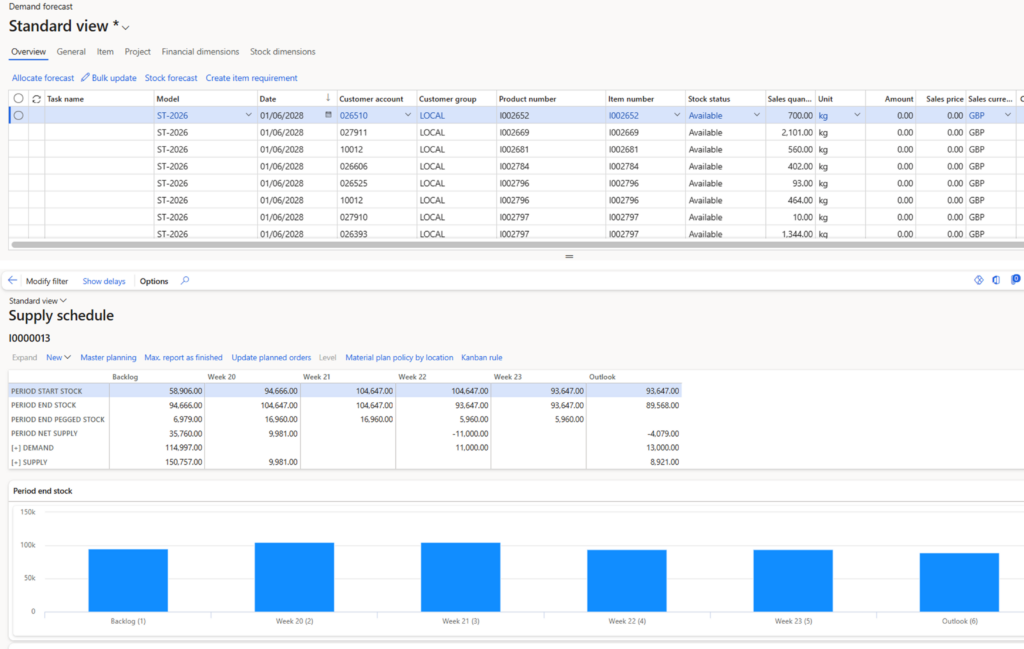Click the splitter handle between the two panes
Viewport: 1024px width, 649px height.
coord(569,257)
